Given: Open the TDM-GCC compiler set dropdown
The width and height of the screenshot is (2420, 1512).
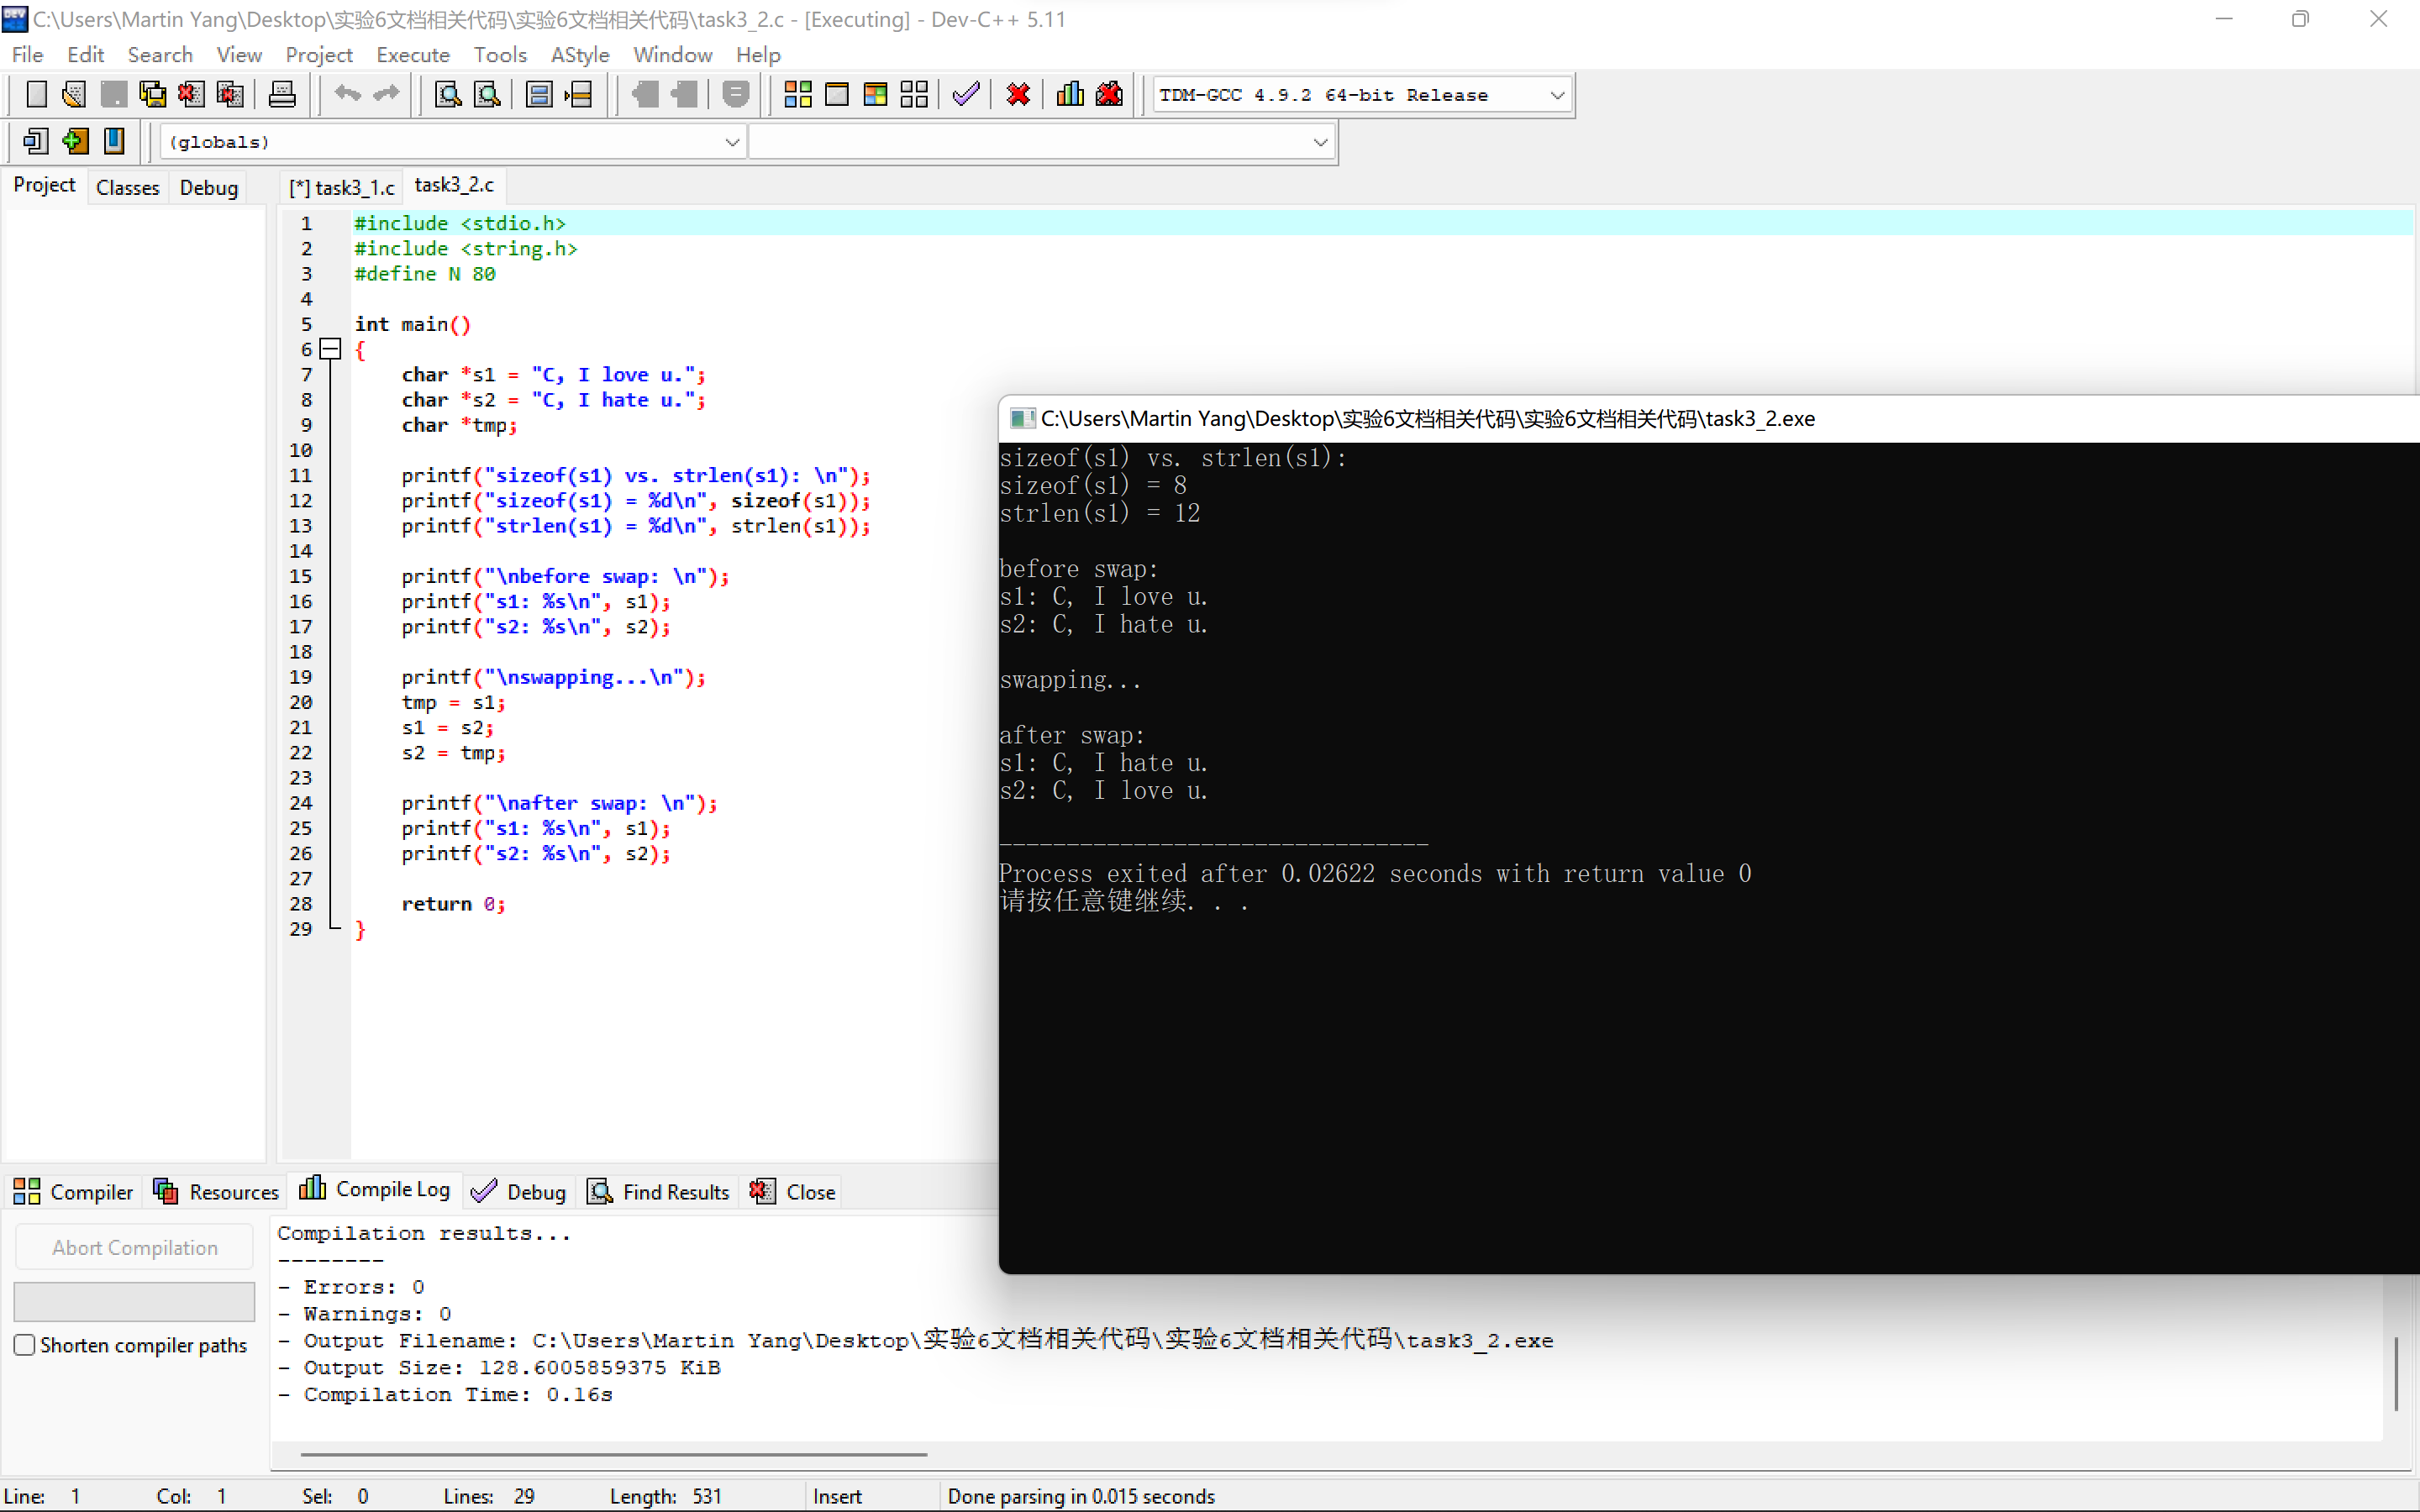Looking at the screenshot, I should click(1556, 95).
